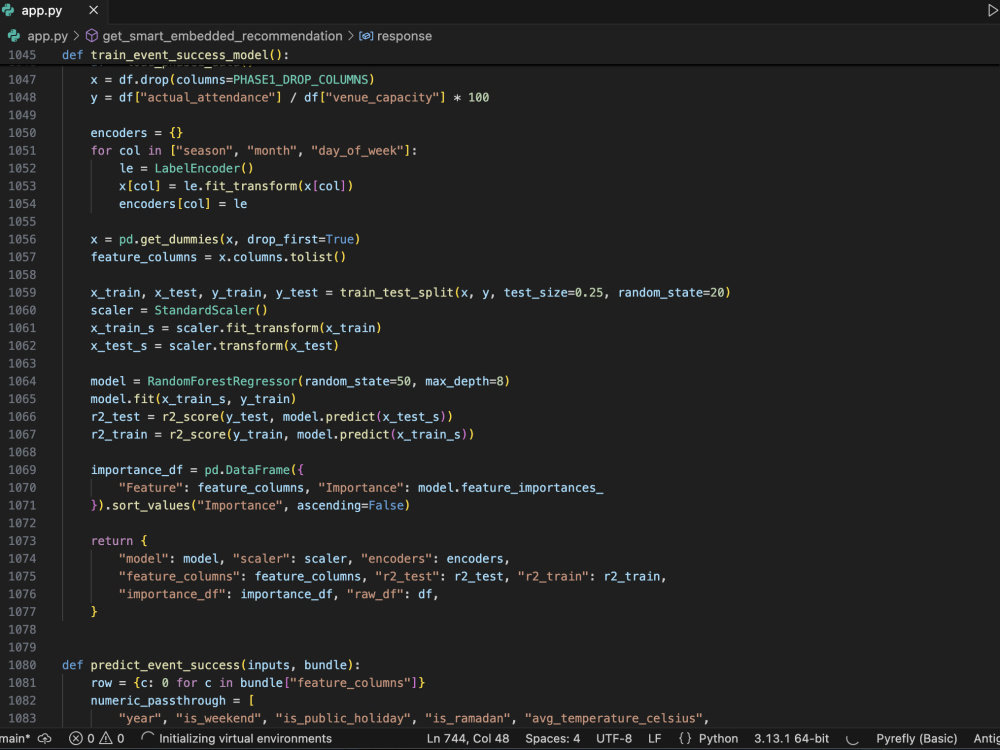Viewport: 1000px width, 750px height.
Task: Click numeric_passthrough on line 1082
Action: pyautogui.click(x=158, y=701)
